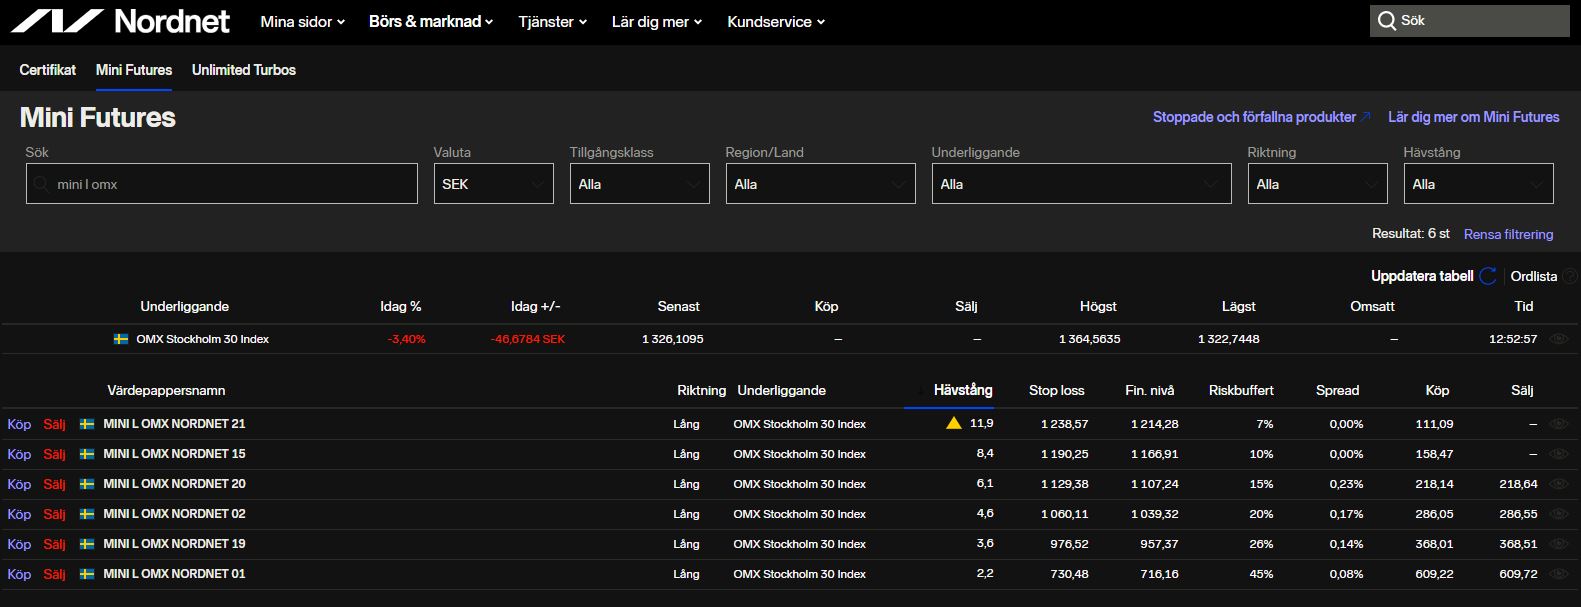Toggle watch eye for MINI L OMX NORDNET 21
Viewport: 1581px width, 607px height.
[1557, 424]
